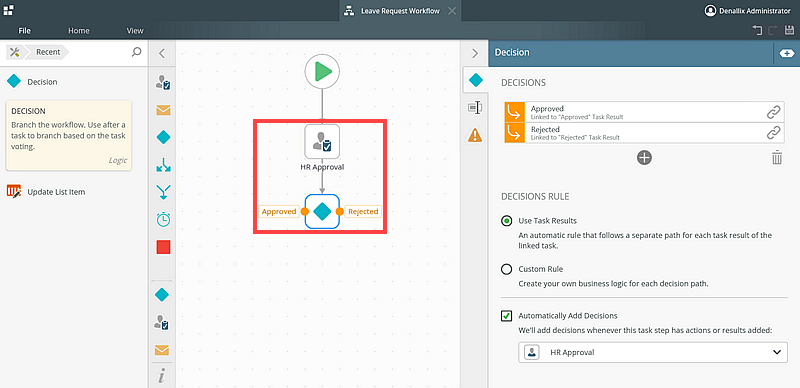800x388 pixels.
Task: Add a new decision with plus icon
Action: pyautogui.click(x=644, y=157)
